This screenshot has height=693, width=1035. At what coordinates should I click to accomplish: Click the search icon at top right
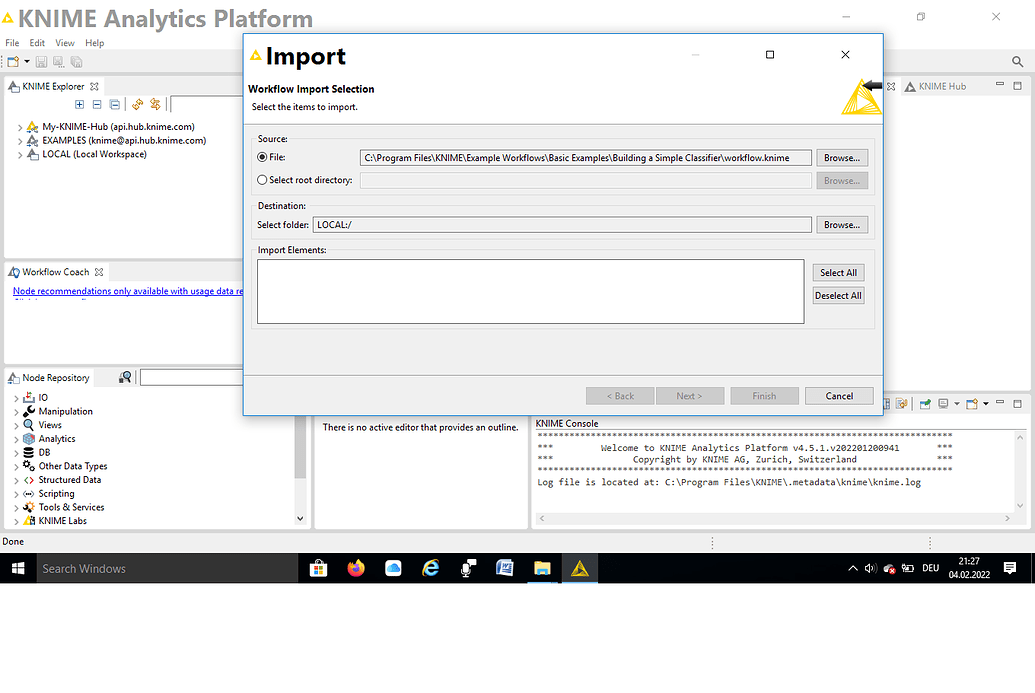tap(1018, 61)
